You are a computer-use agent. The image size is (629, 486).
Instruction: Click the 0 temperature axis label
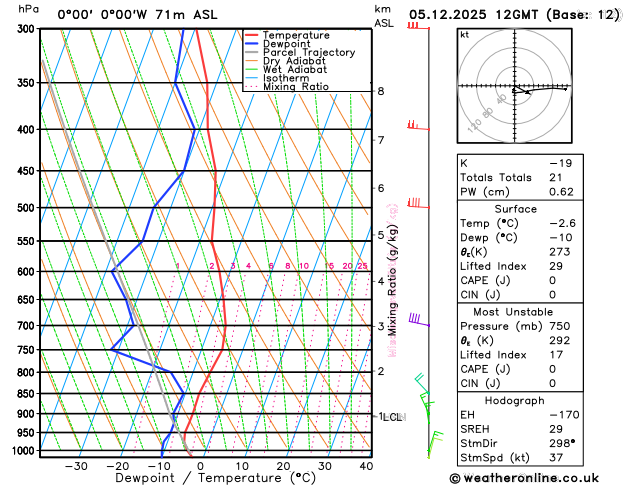(200, 466)
